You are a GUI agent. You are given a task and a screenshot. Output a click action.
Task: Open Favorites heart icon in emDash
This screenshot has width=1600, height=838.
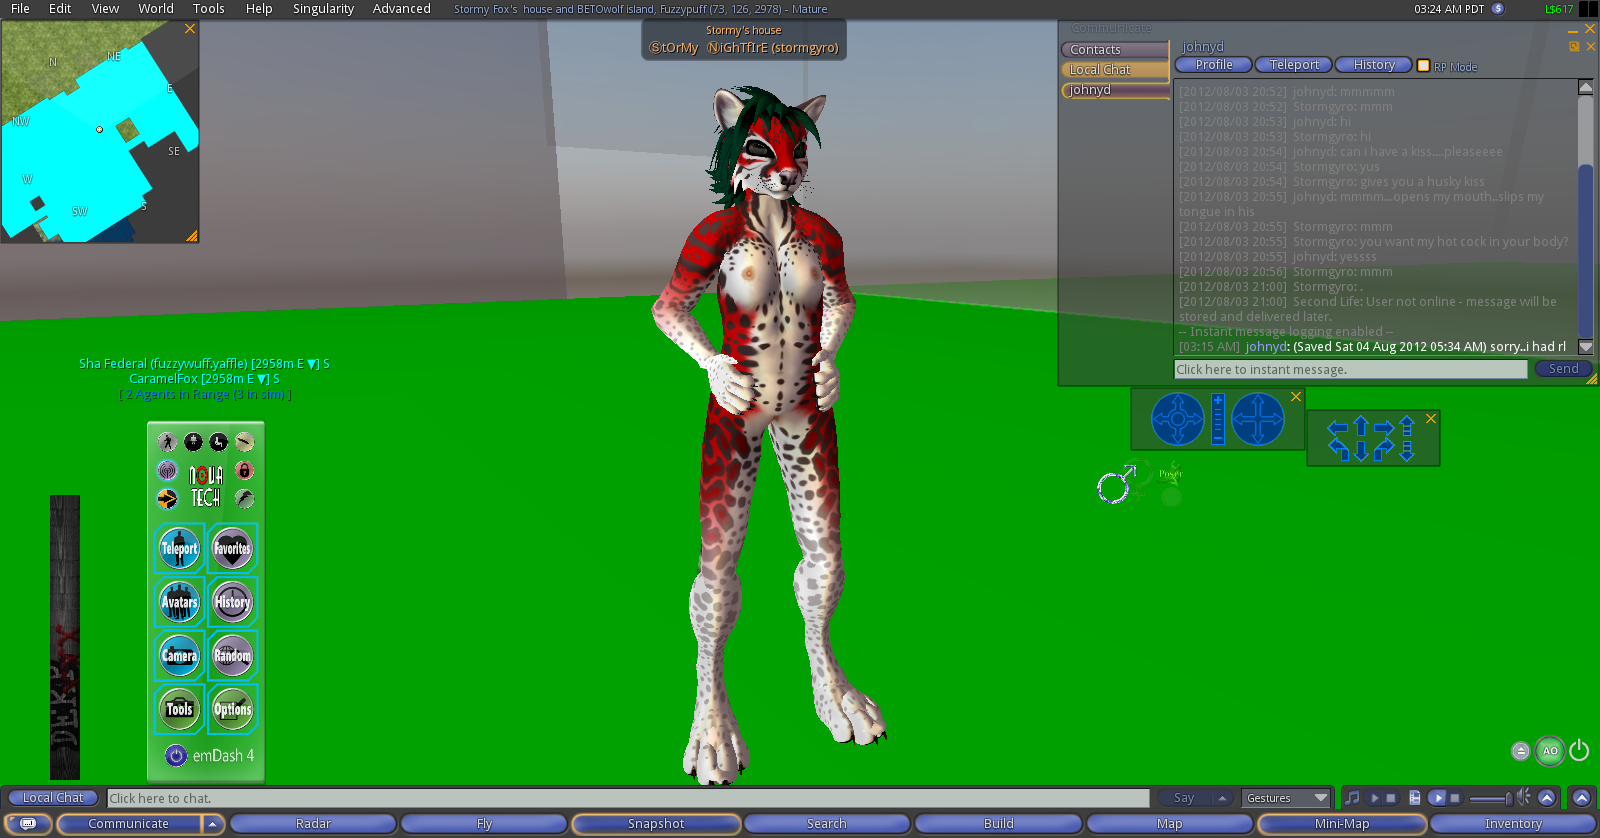(x=232, y=548)
